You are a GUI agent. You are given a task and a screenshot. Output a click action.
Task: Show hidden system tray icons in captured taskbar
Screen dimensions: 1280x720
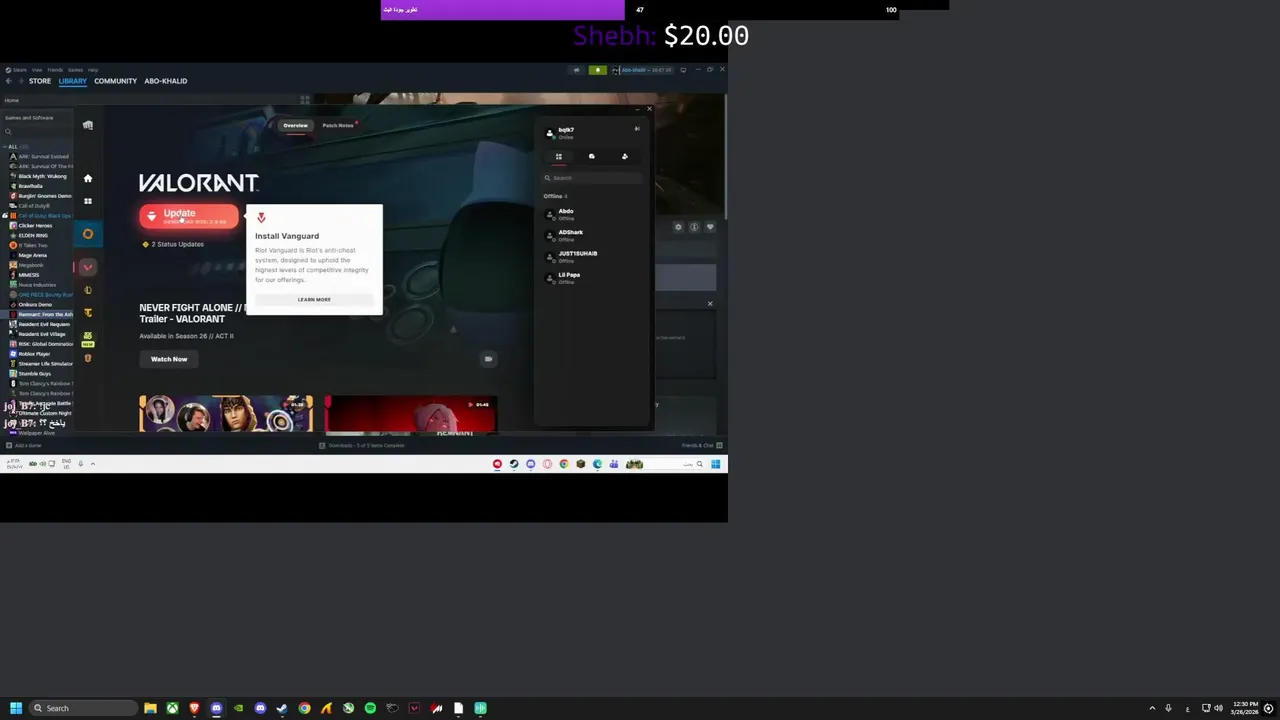93,463
